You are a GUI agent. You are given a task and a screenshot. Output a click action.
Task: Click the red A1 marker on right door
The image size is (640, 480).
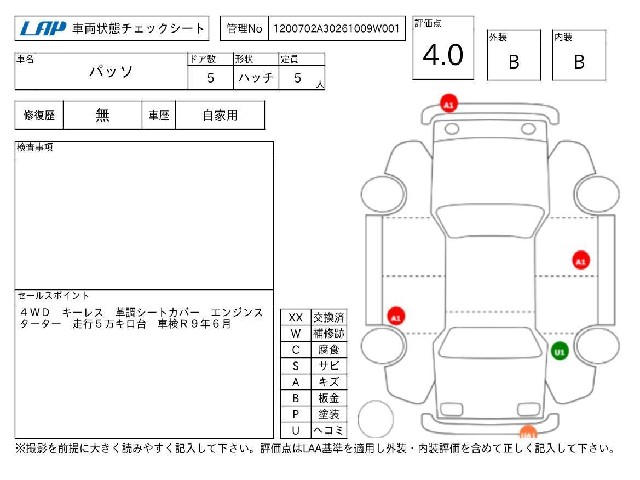(580, 260)
